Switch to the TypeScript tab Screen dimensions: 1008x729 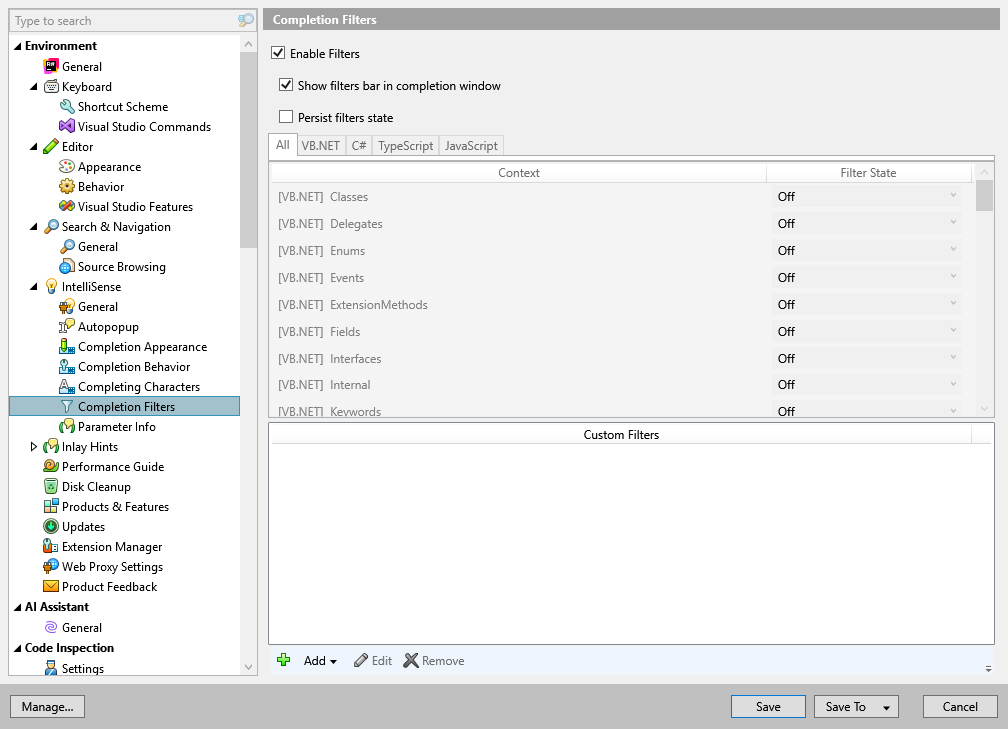[404, 145]
